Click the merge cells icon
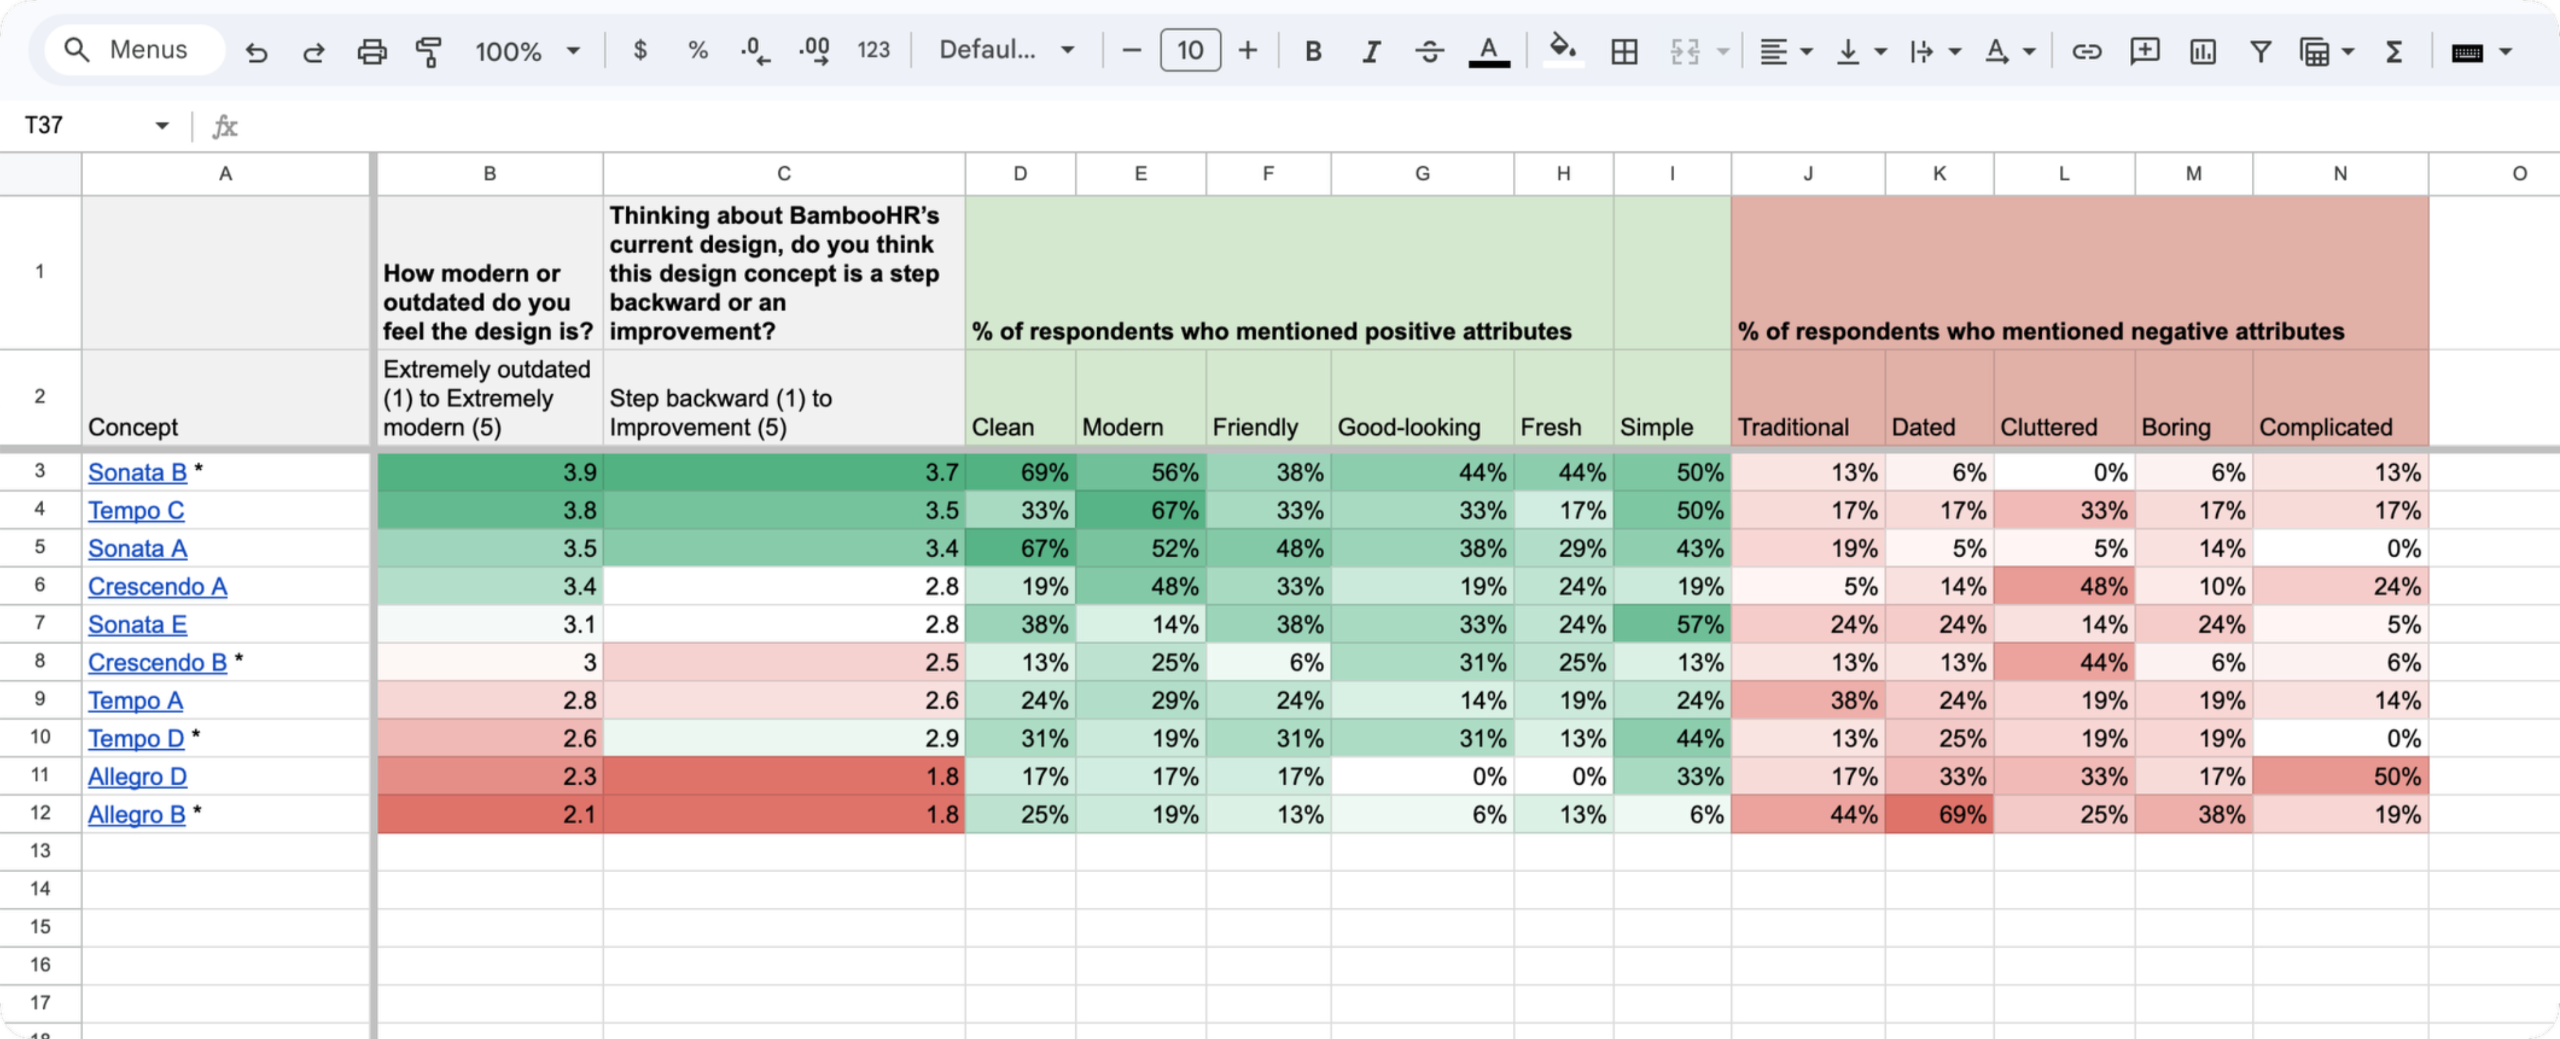2560x1039 pixels. (1685, 51)
